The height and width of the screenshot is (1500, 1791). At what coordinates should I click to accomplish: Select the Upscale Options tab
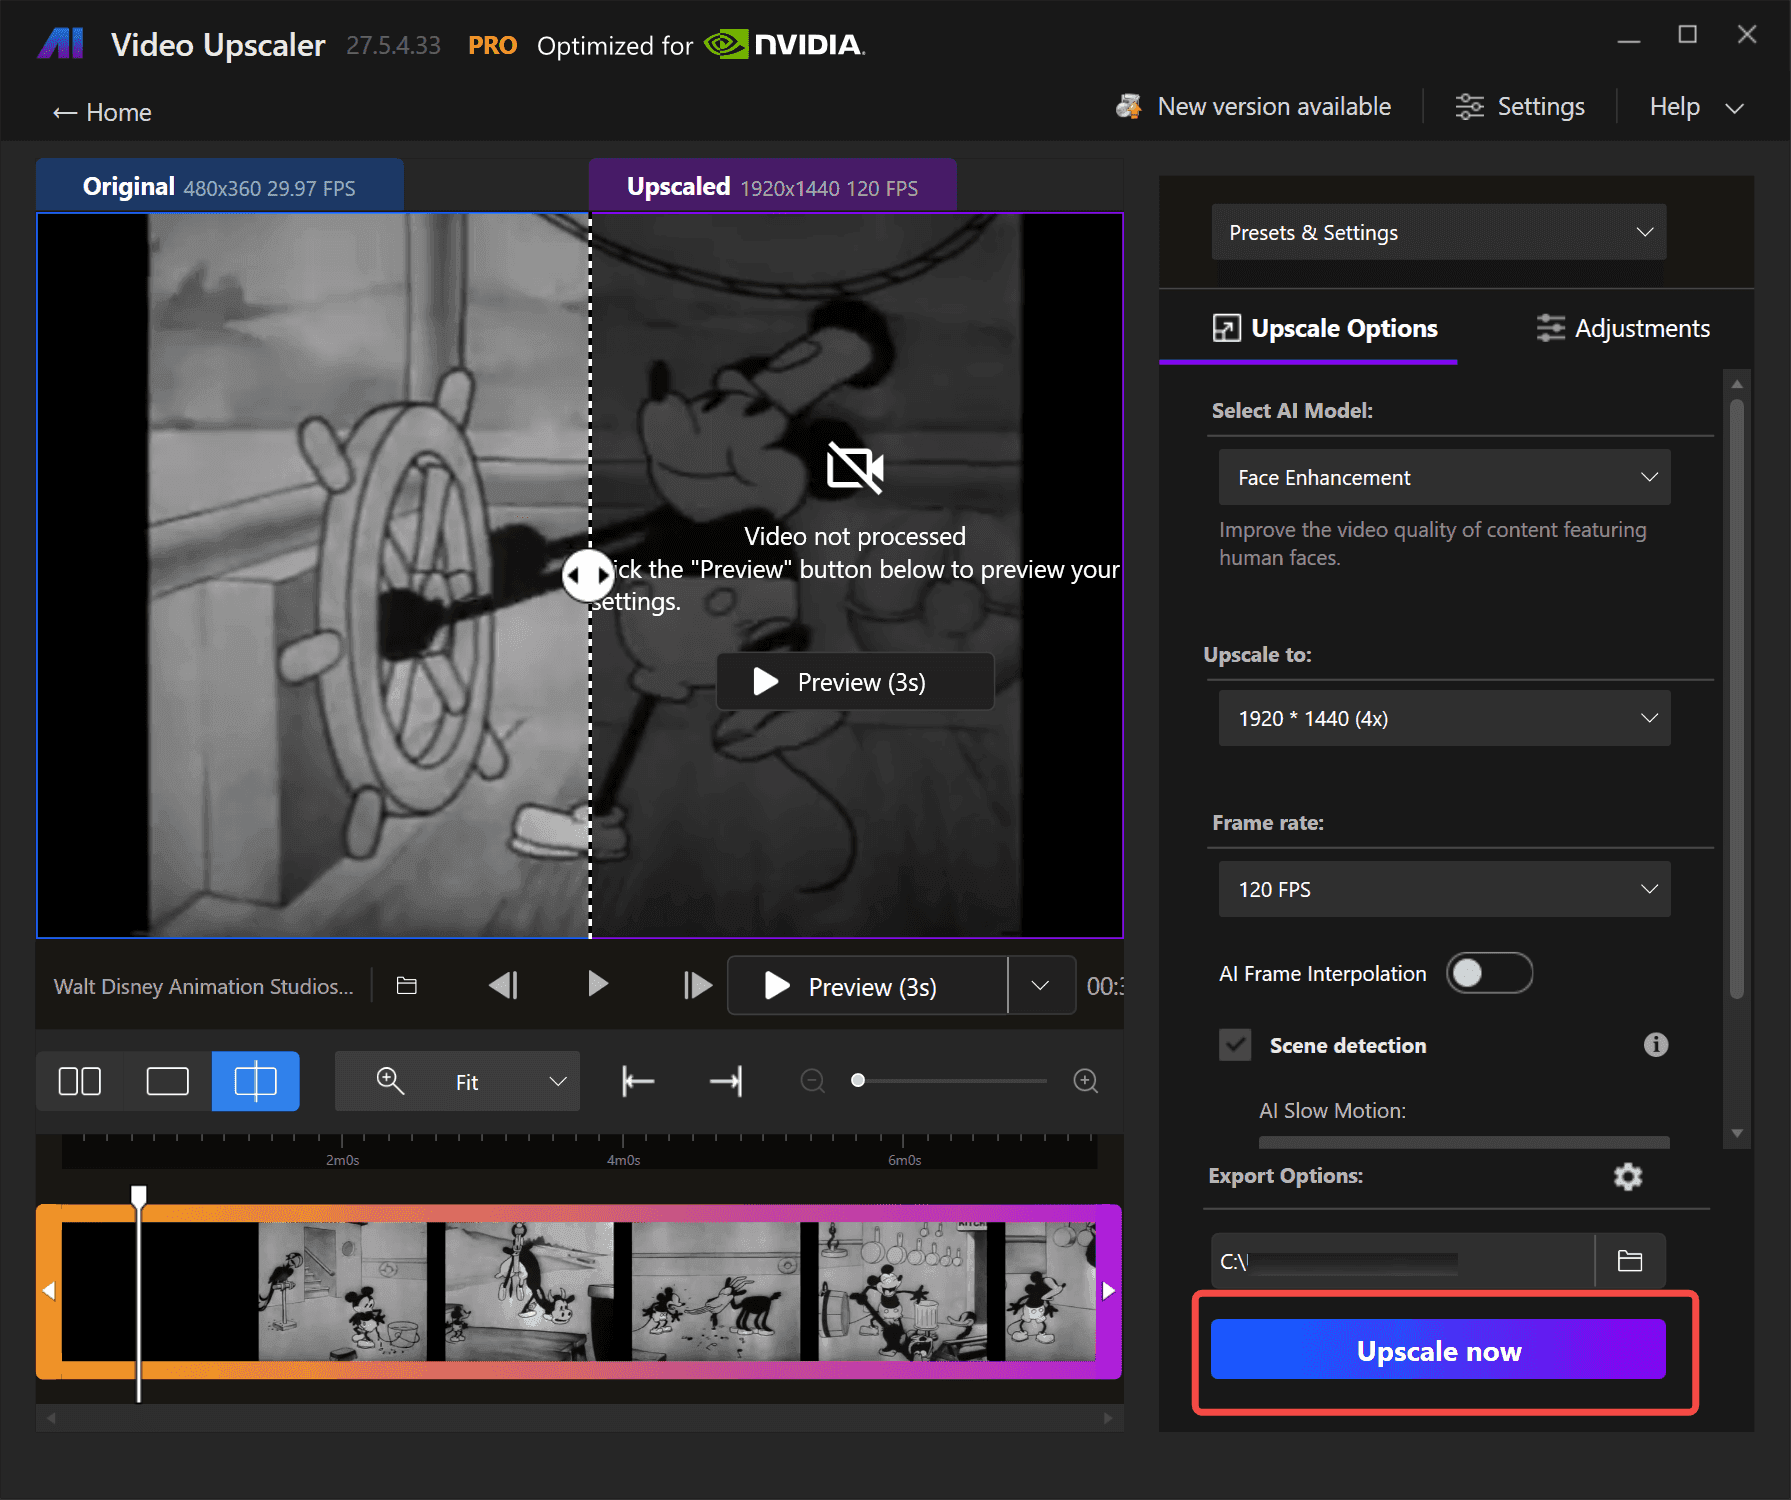[1325, 328]
